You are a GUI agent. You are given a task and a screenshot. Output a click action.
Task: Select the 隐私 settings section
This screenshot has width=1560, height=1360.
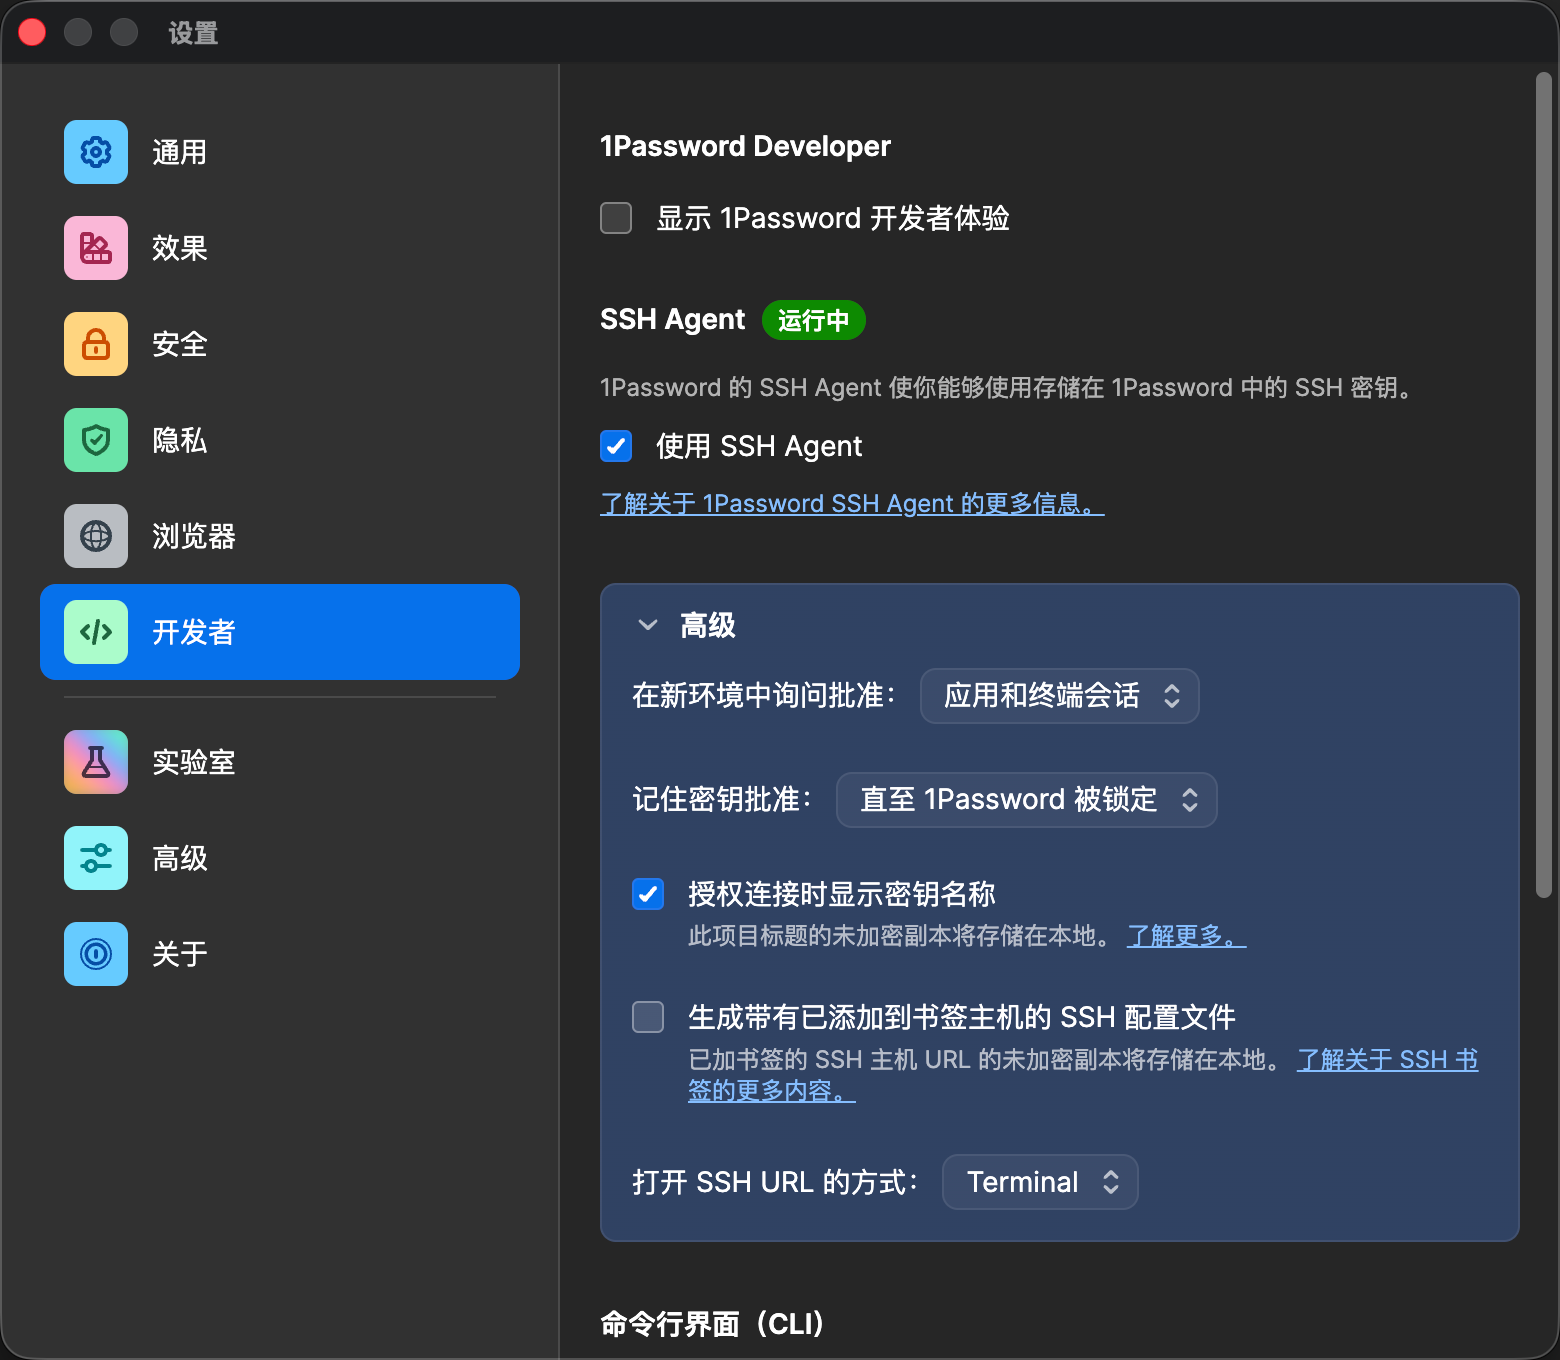pyautogui.click(x=280, y=440)
